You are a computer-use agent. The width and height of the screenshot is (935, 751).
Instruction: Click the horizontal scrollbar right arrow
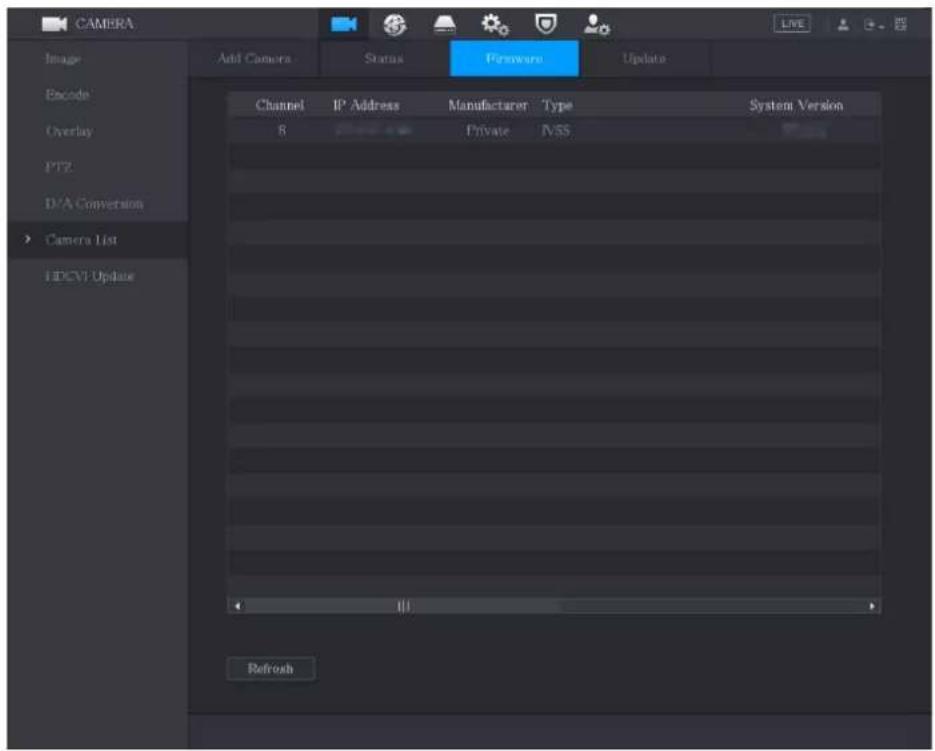872,606
